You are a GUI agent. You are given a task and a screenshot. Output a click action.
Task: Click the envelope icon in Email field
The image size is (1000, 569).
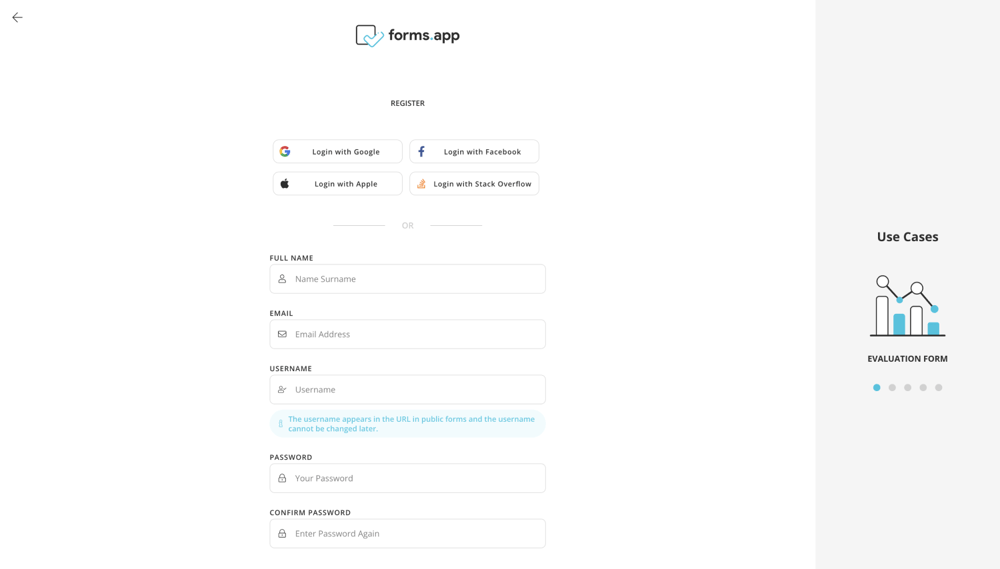pos(282,334)
